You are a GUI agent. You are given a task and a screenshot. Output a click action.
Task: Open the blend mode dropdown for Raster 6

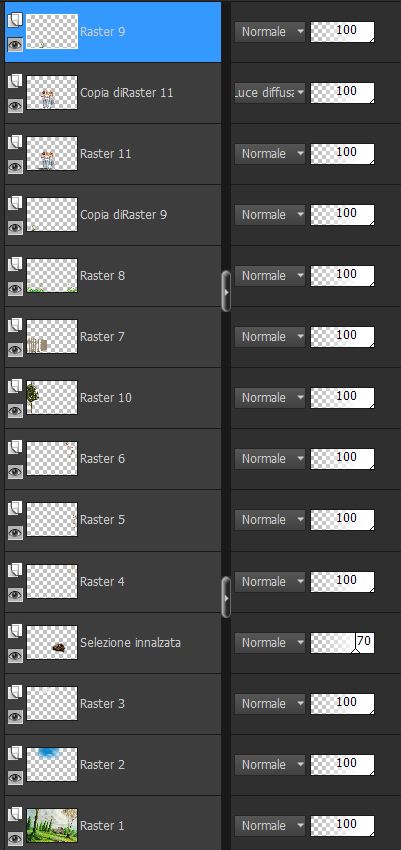[x=270, y=459]
